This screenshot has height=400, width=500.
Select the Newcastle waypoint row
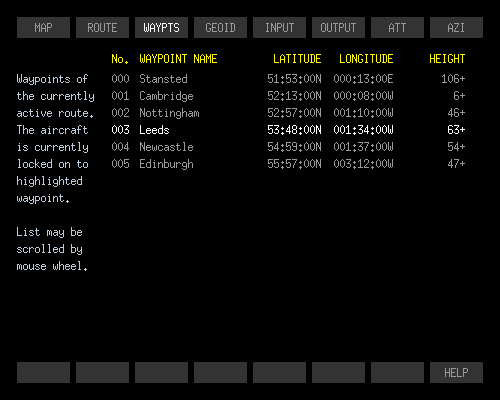pos(288,147)
